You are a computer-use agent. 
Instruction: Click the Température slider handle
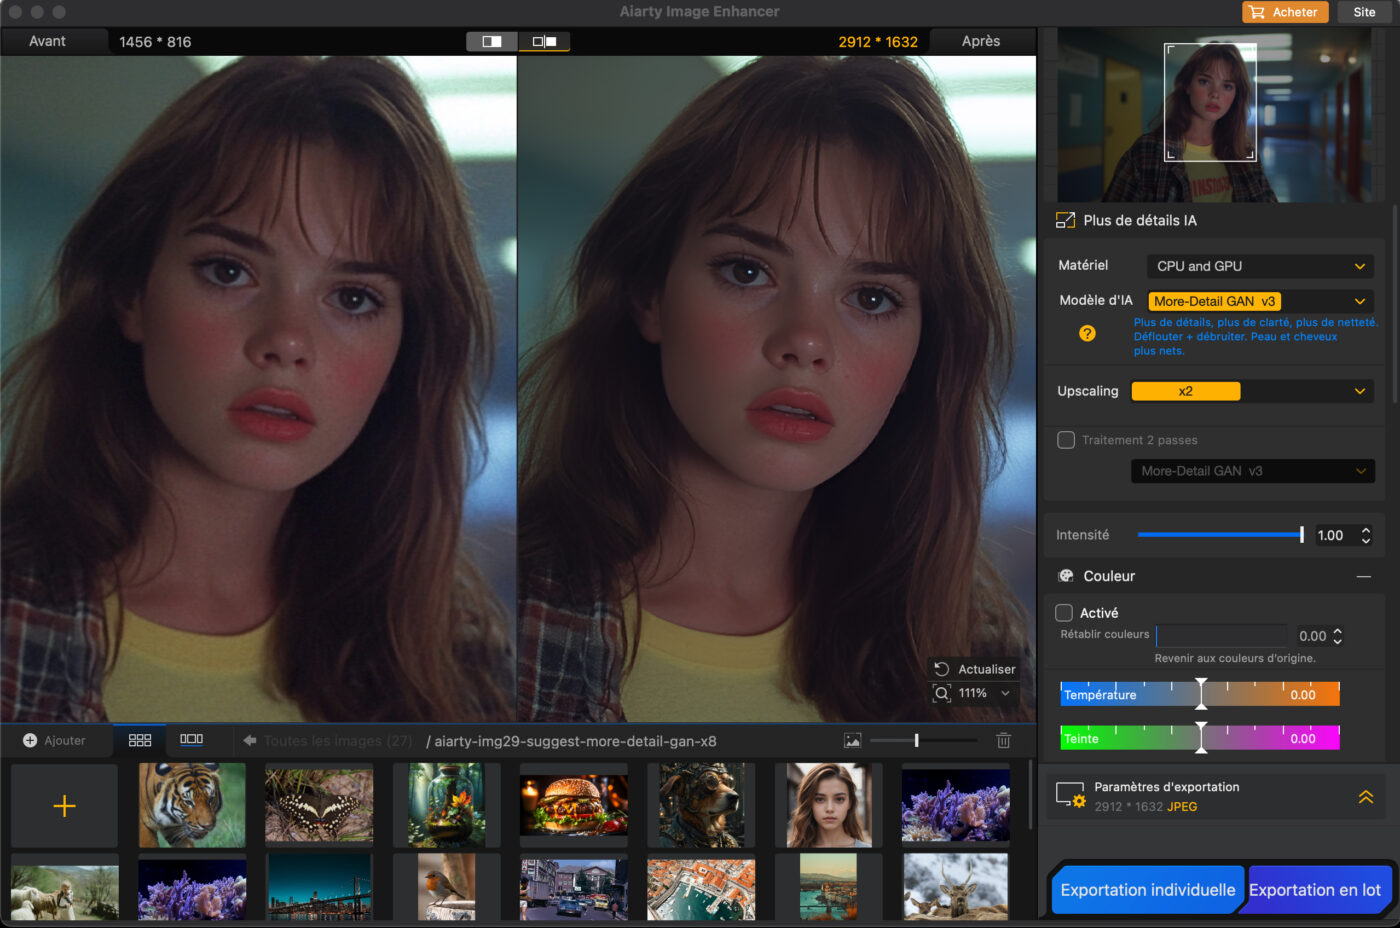(1201, 694)
